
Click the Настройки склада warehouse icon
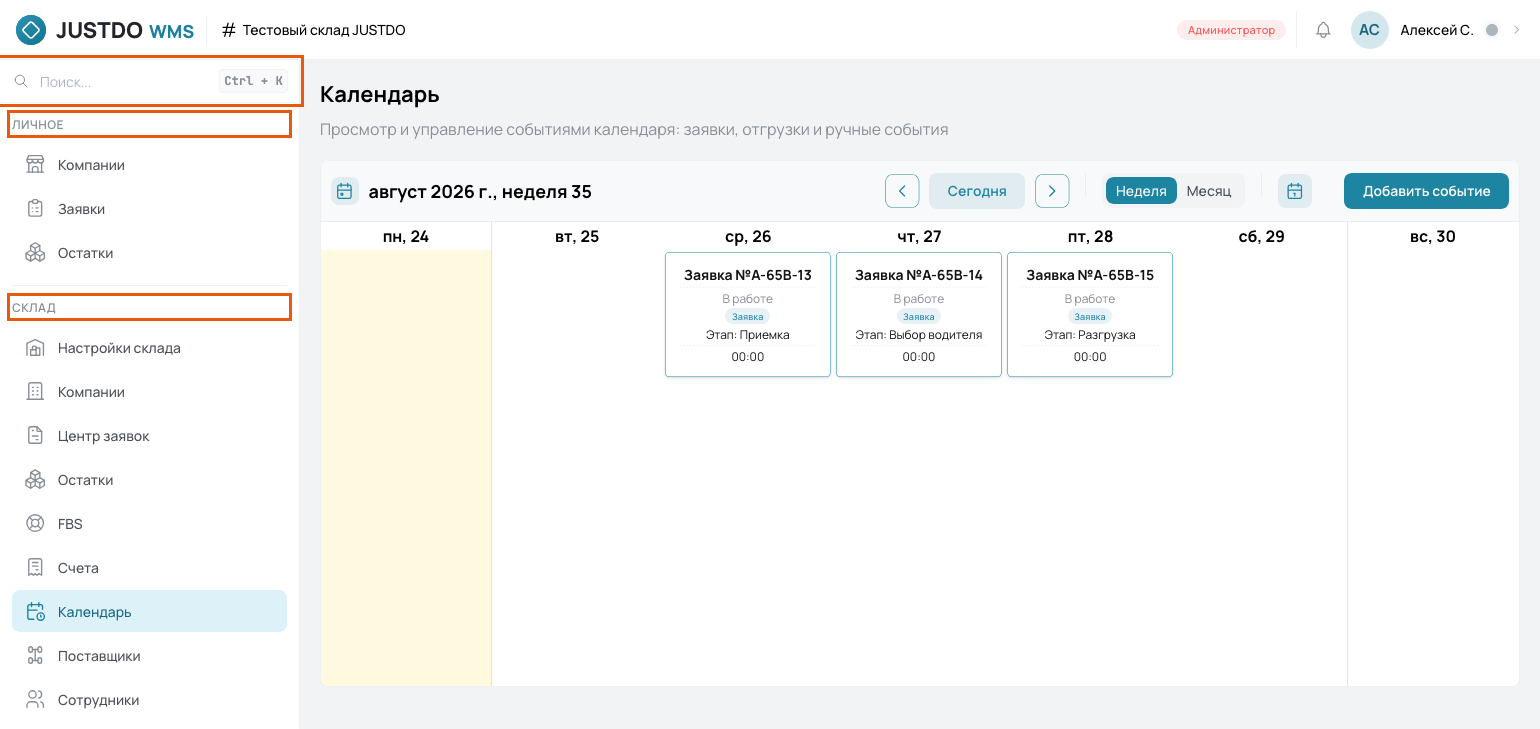(x=35, y=348)
